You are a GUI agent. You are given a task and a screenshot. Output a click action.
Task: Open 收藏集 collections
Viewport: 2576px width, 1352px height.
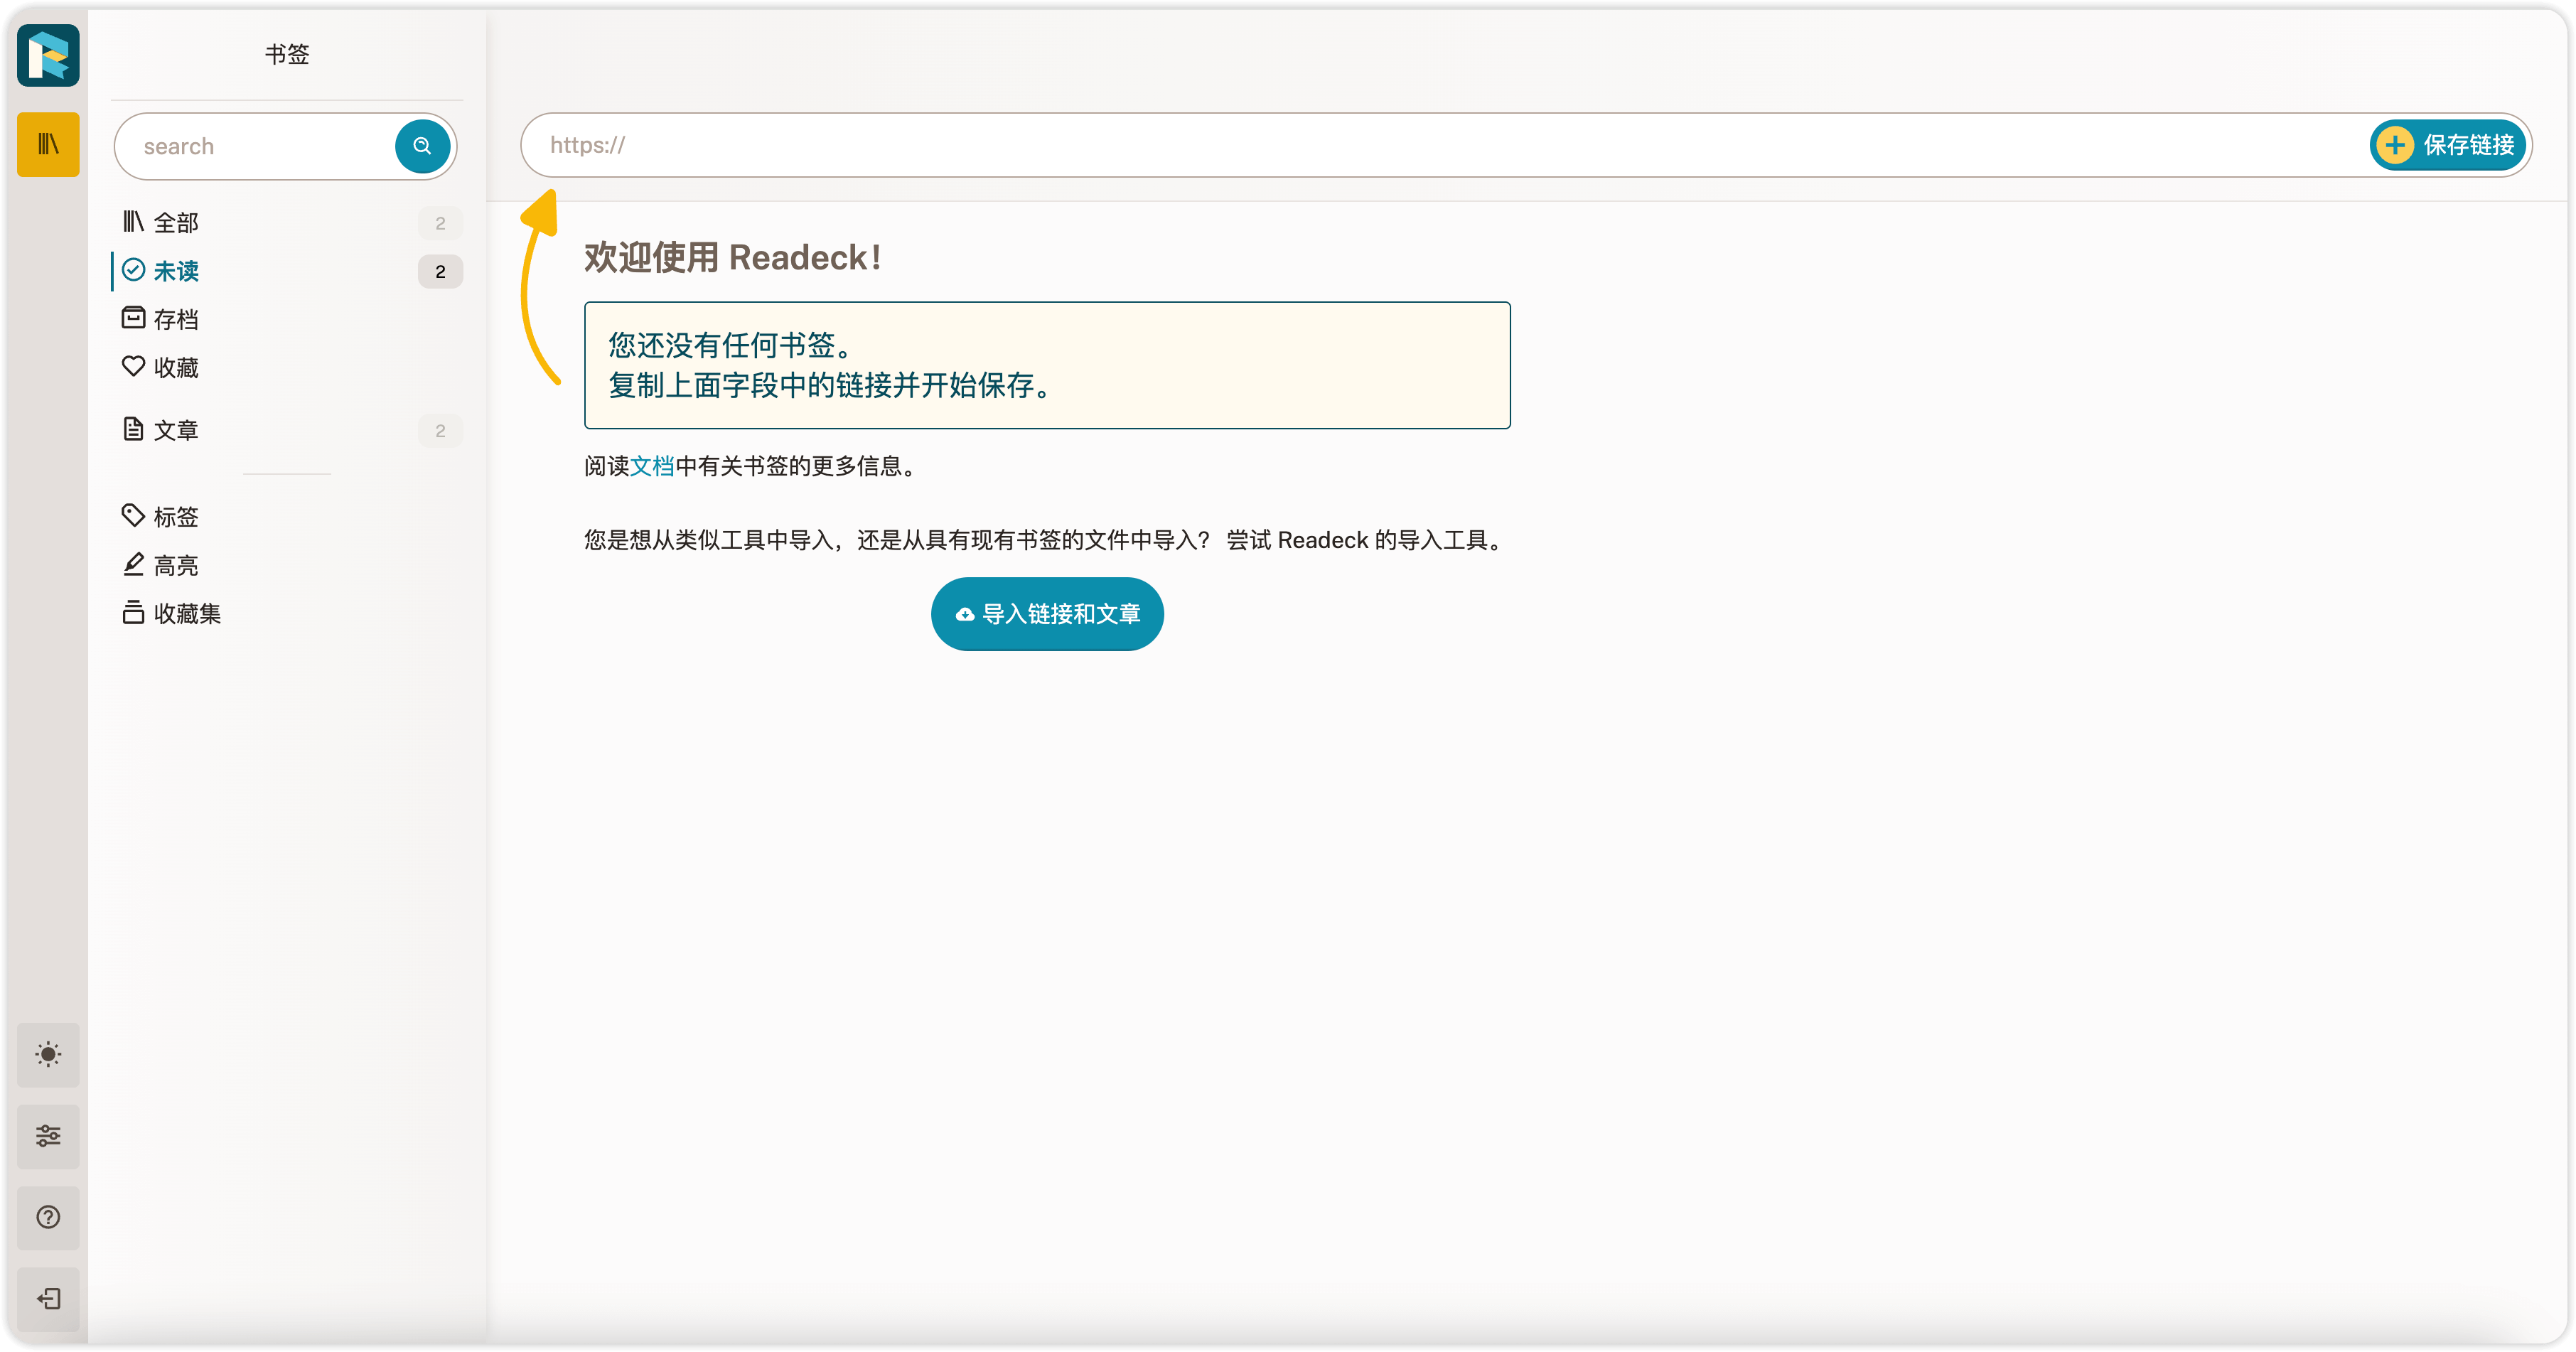pos(287,613)
